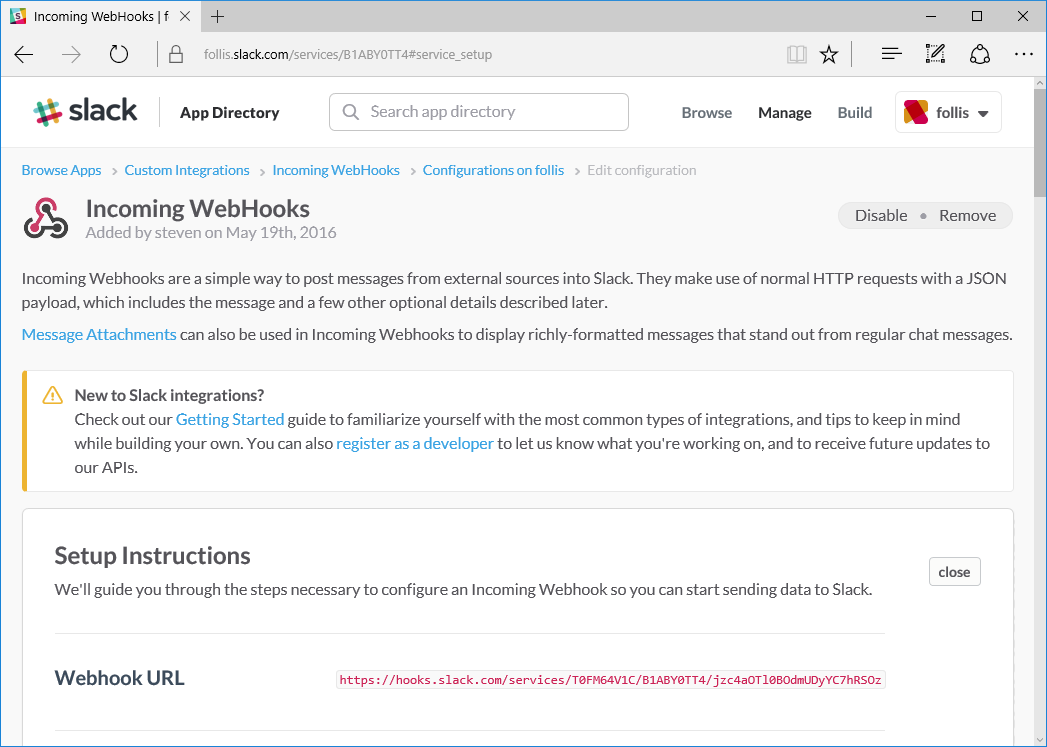Add page to favorites star icon
The height and width of the screenshot is (747, 1047).
click(x=829, y=55)
